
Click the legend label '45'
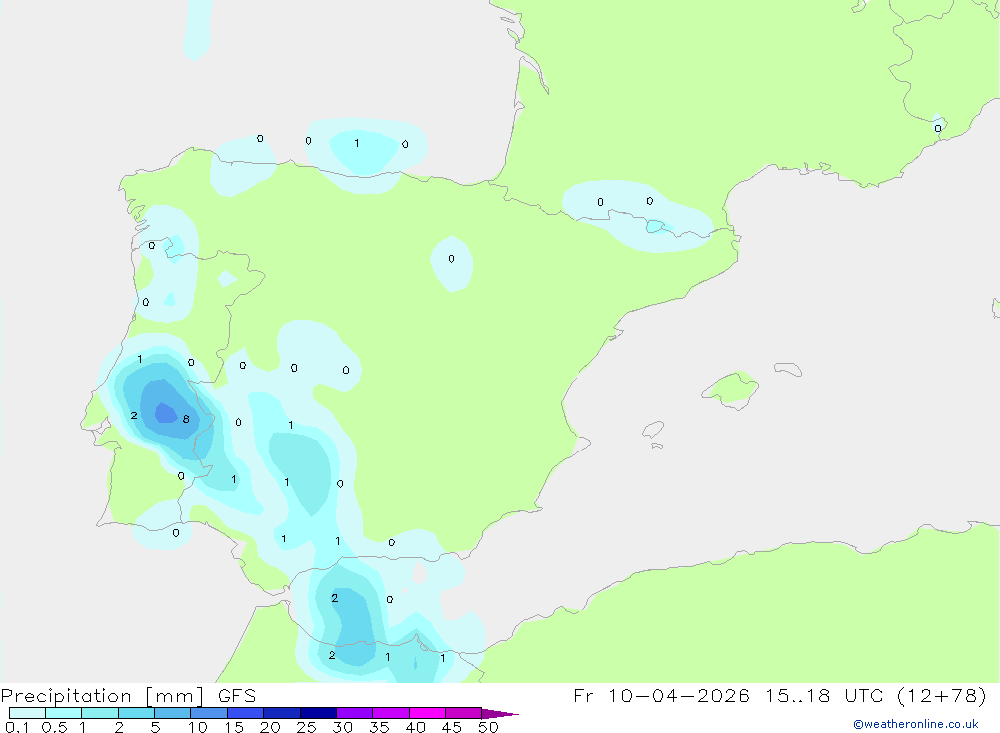[452, 727]
